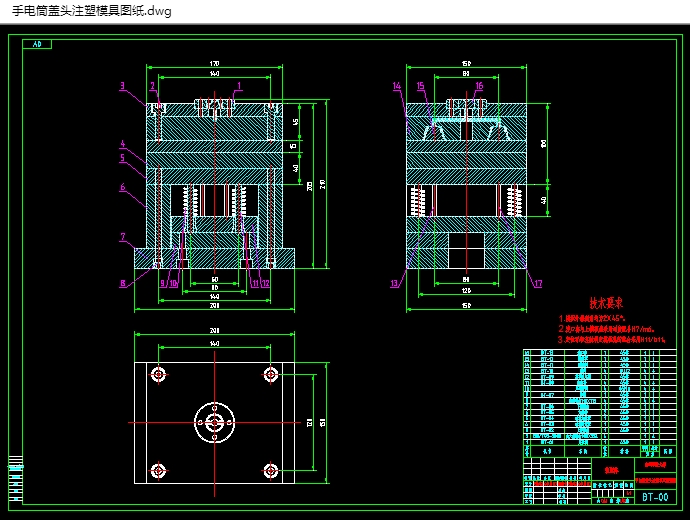Click part callout number 14
690x520 pixels.
(x=396, y=86)
